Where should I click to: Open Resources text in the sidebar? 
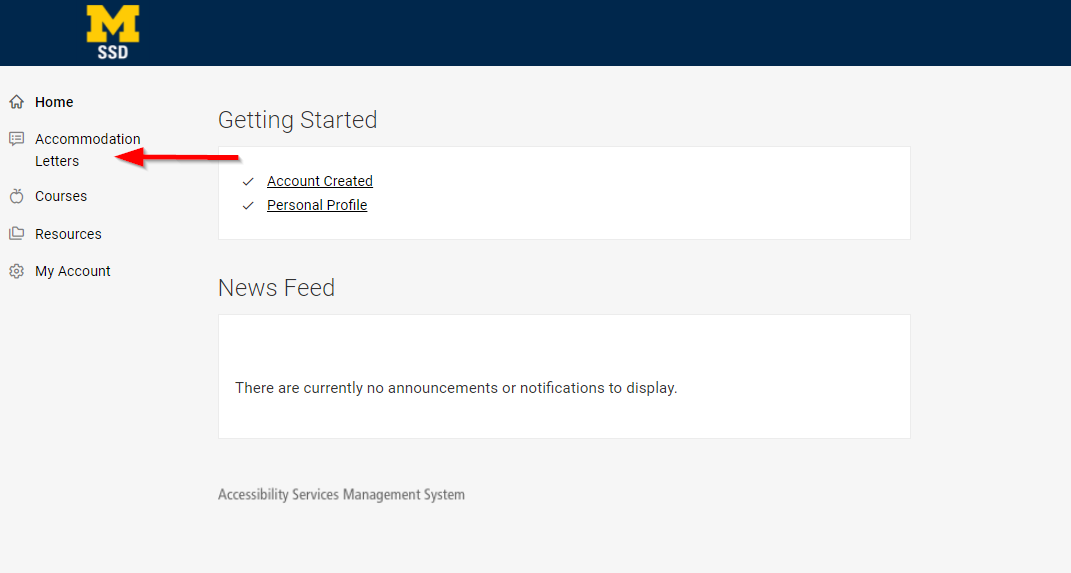pyautogui.click(x=68, y=234)
